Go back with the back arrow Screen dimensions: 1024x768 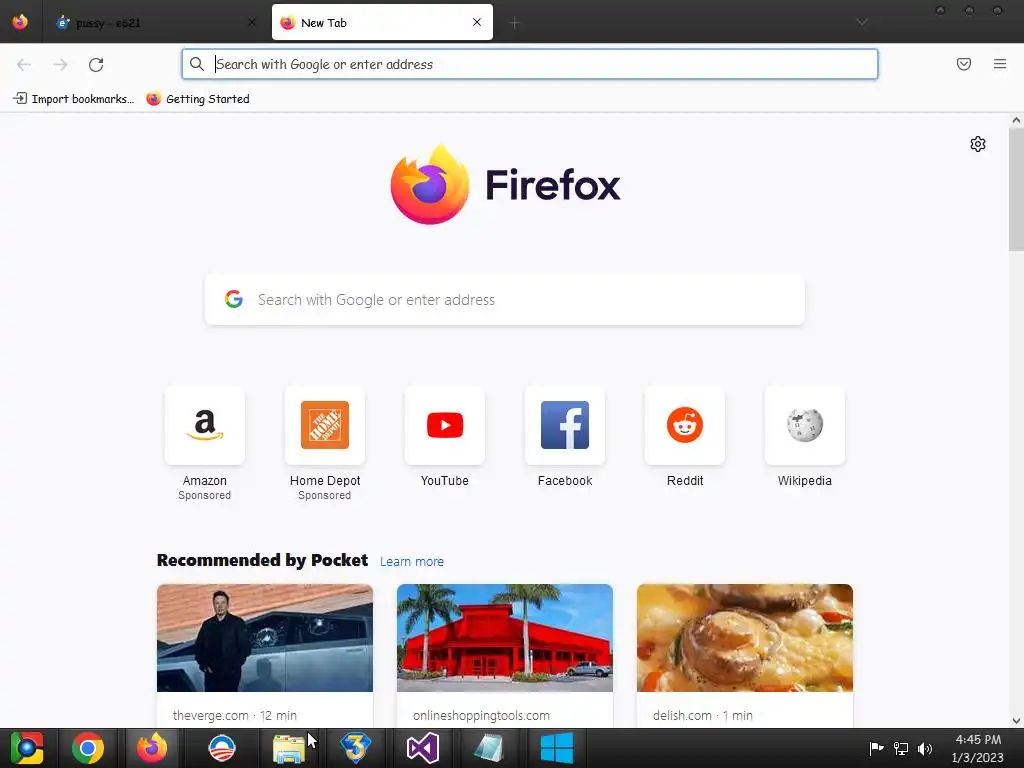(24, 65)
